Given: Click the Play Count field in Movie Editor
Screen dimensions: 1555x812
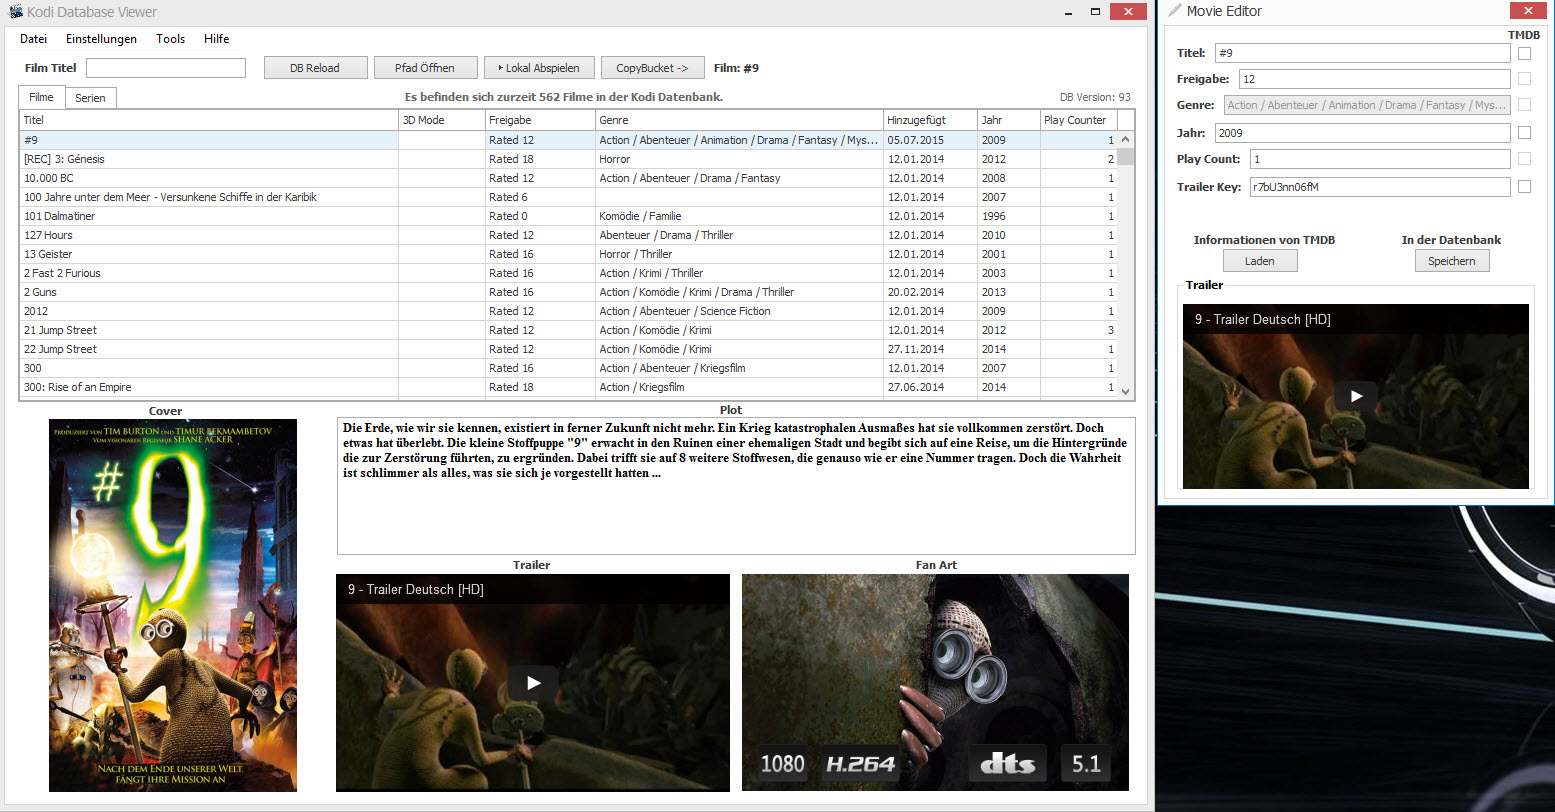Looking at the screenshot, I should pyautogui.click(x=1380, y=159).
